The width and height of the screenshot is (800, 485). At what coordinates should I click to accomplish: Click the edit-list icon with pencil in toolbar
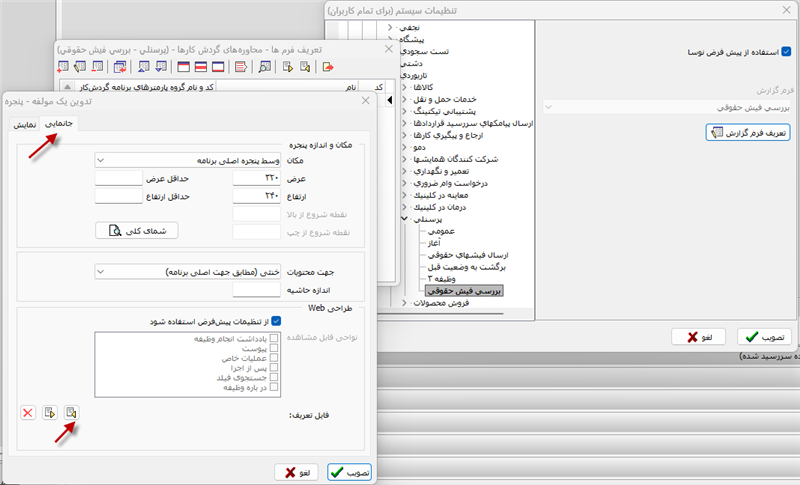[240, 67]
